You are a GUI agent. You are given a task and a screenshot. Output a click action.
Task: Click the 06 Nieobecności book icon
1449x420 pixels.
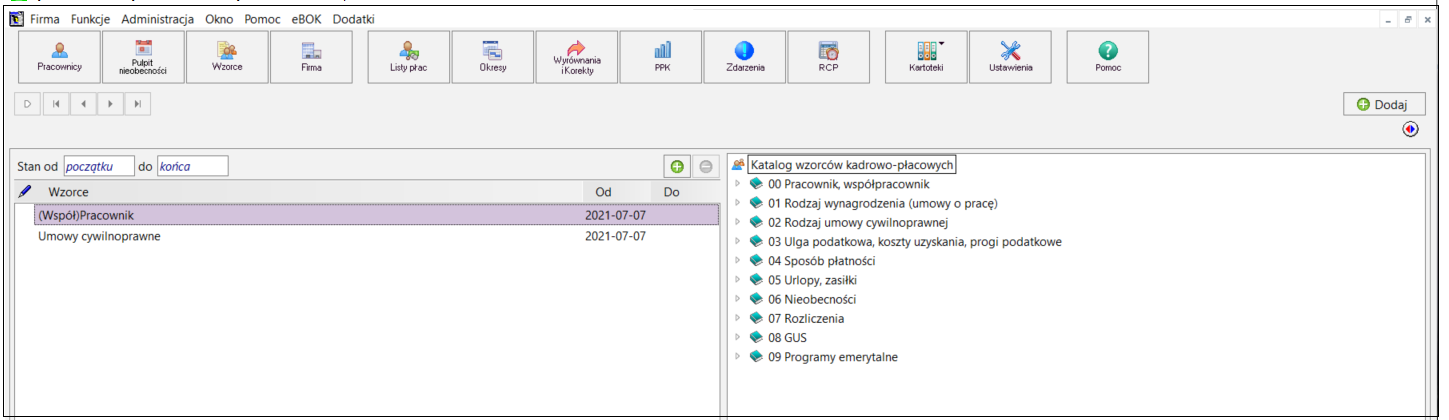[x=755, y=299]
